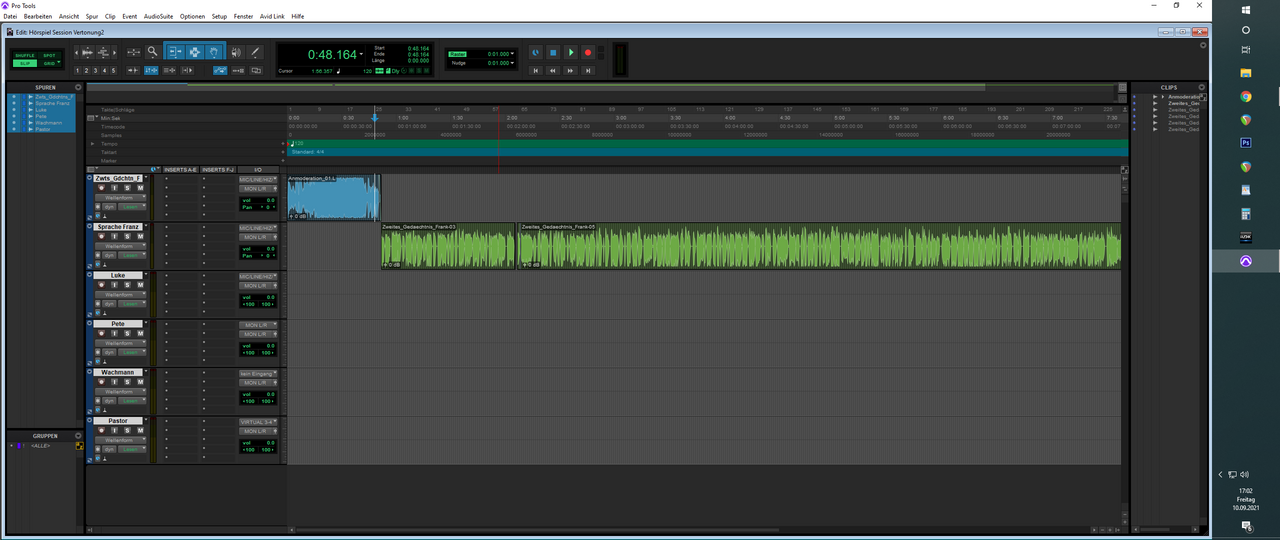The image size is (1280, 540).
Task: Open the Spur menu
Action: [92, 17]
